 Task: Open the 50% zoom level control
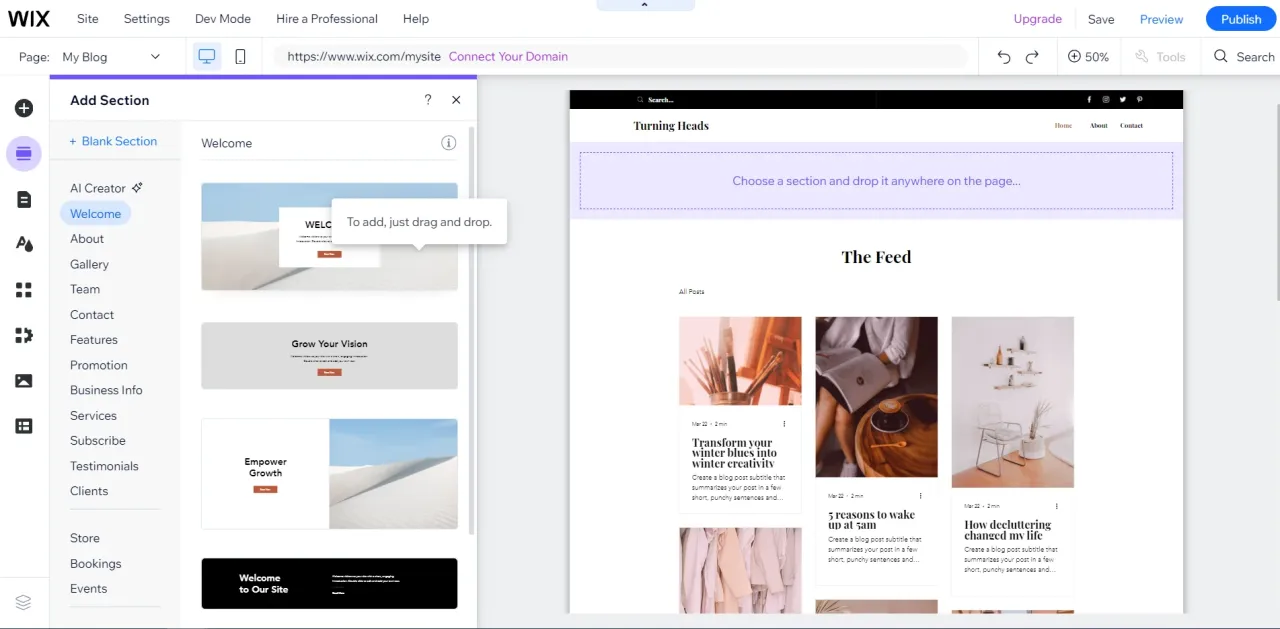tap(1088, 57)
